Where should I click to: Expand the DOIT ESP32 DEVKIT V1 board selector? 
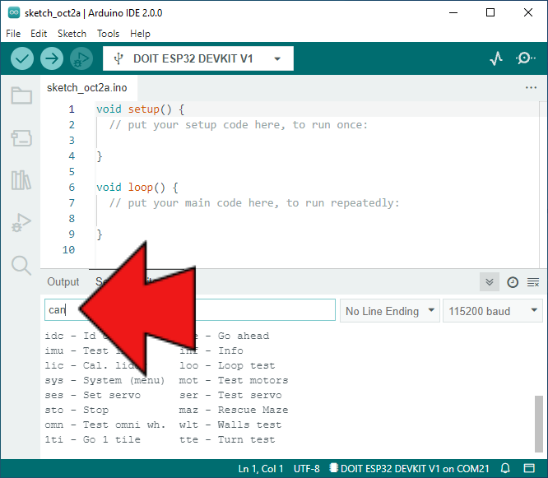(198, 59)
